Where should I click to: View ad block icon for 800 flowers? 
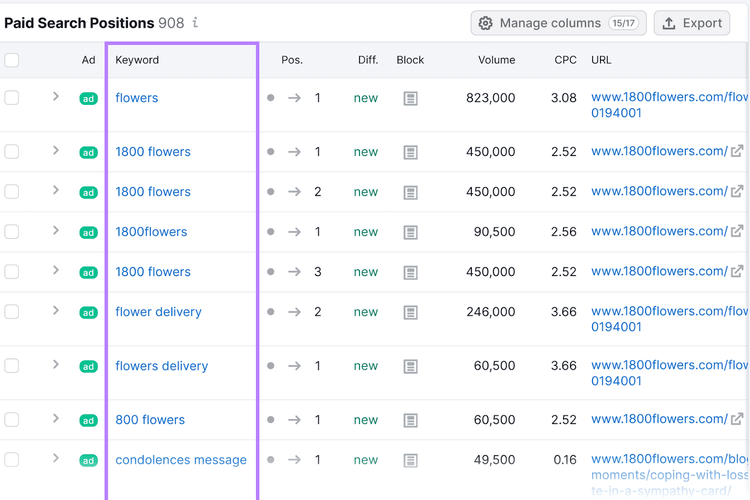410,421
